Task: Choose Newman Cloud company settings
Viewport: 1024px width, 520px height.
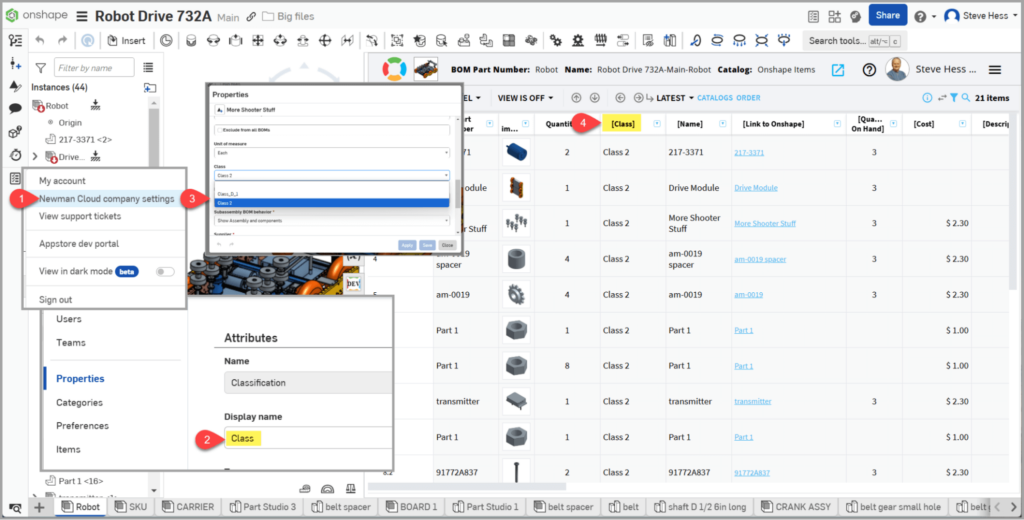Action: coord(106,199)
